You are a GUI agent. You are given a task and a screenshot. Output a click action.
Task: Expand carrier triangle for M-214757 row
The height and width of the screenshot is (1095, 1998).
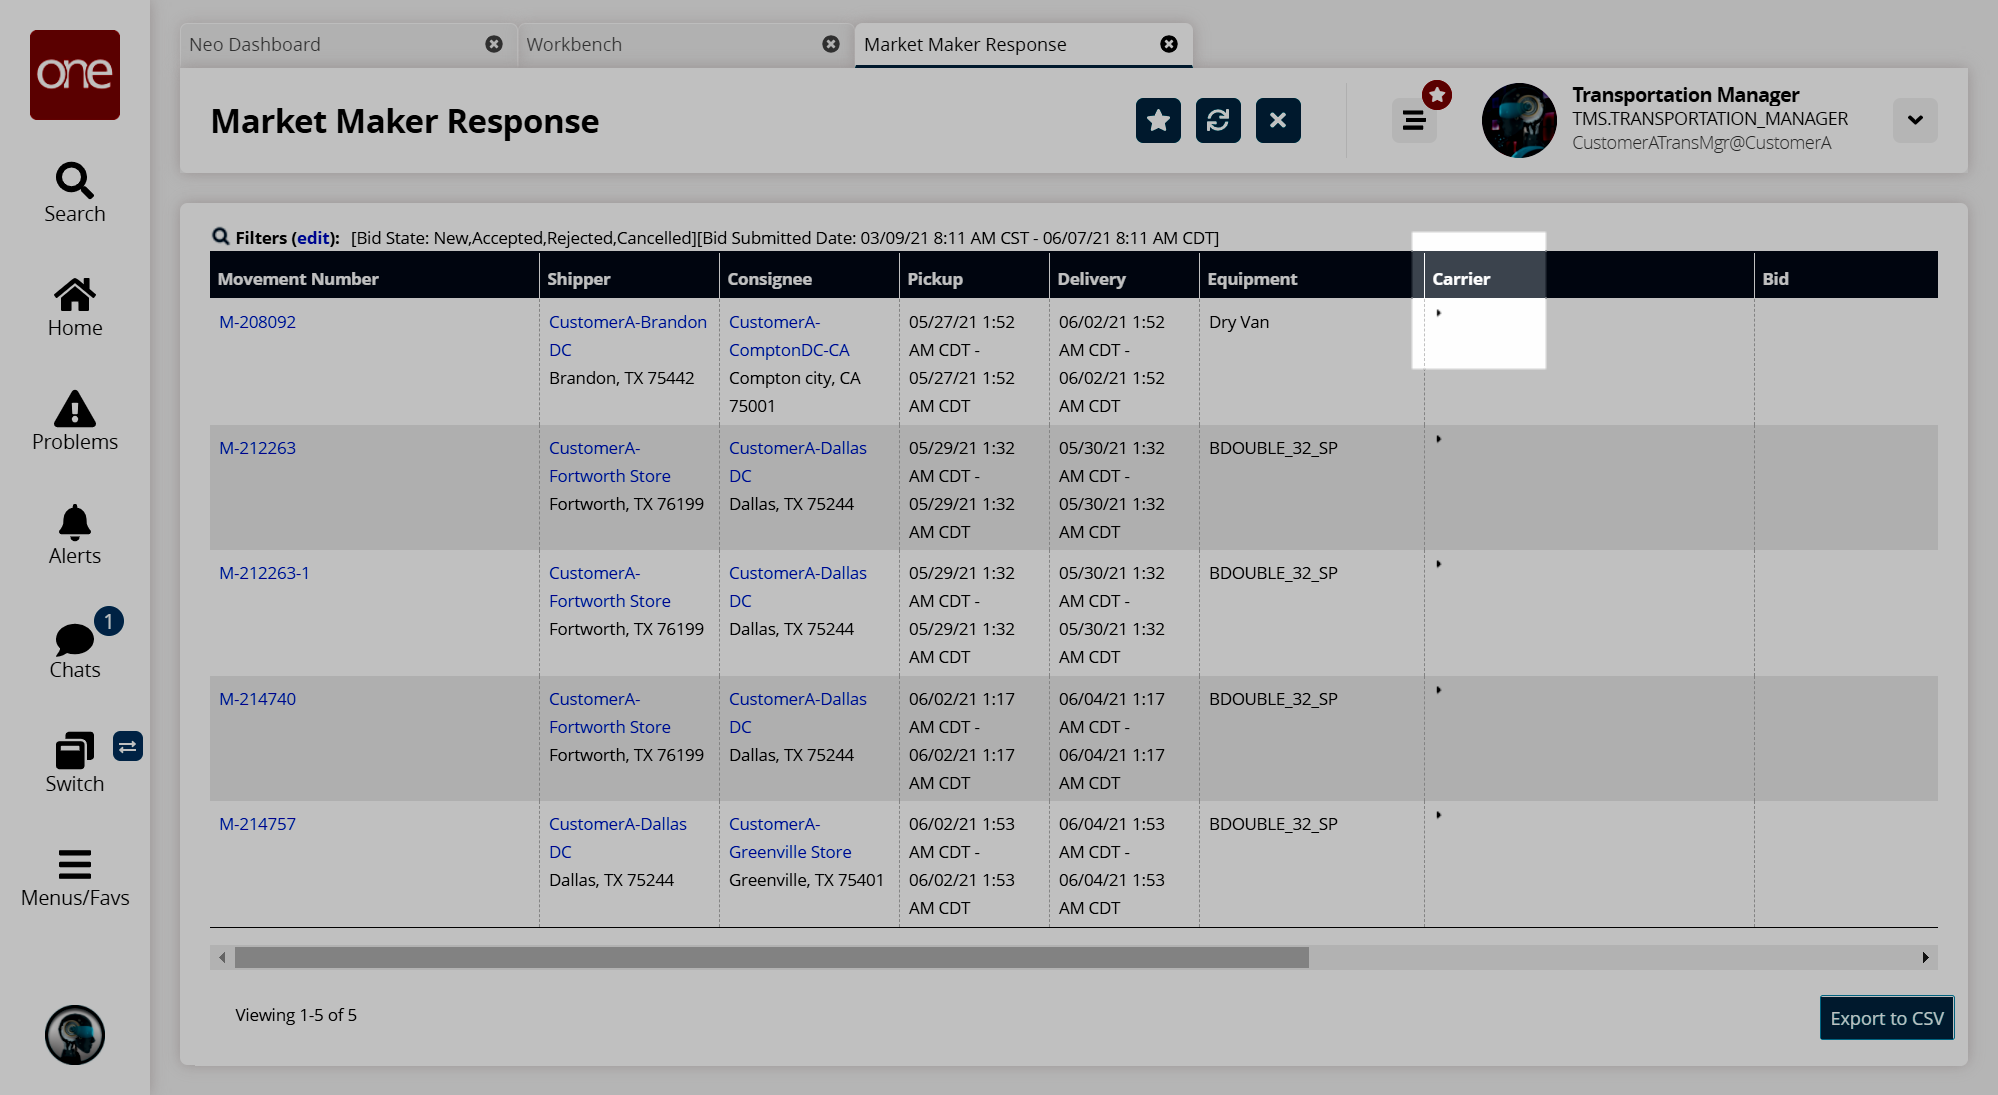(x=1438, y=815)
